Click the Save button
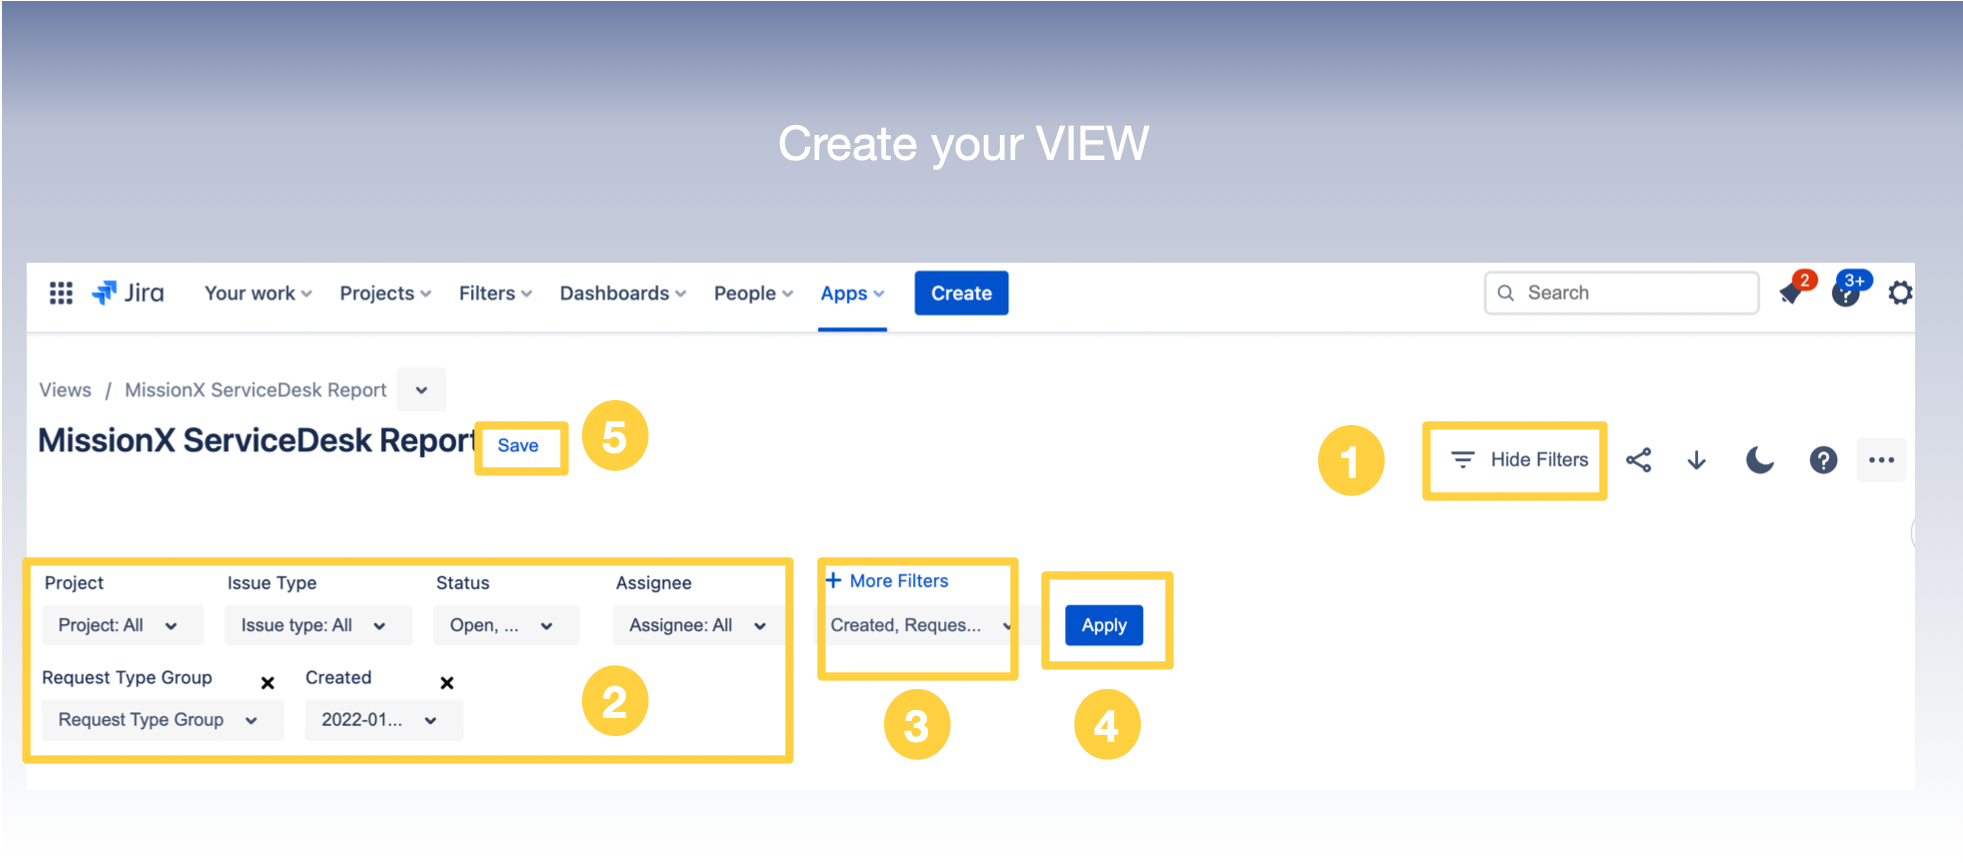The image size is (1963, 863). (518, 446)
